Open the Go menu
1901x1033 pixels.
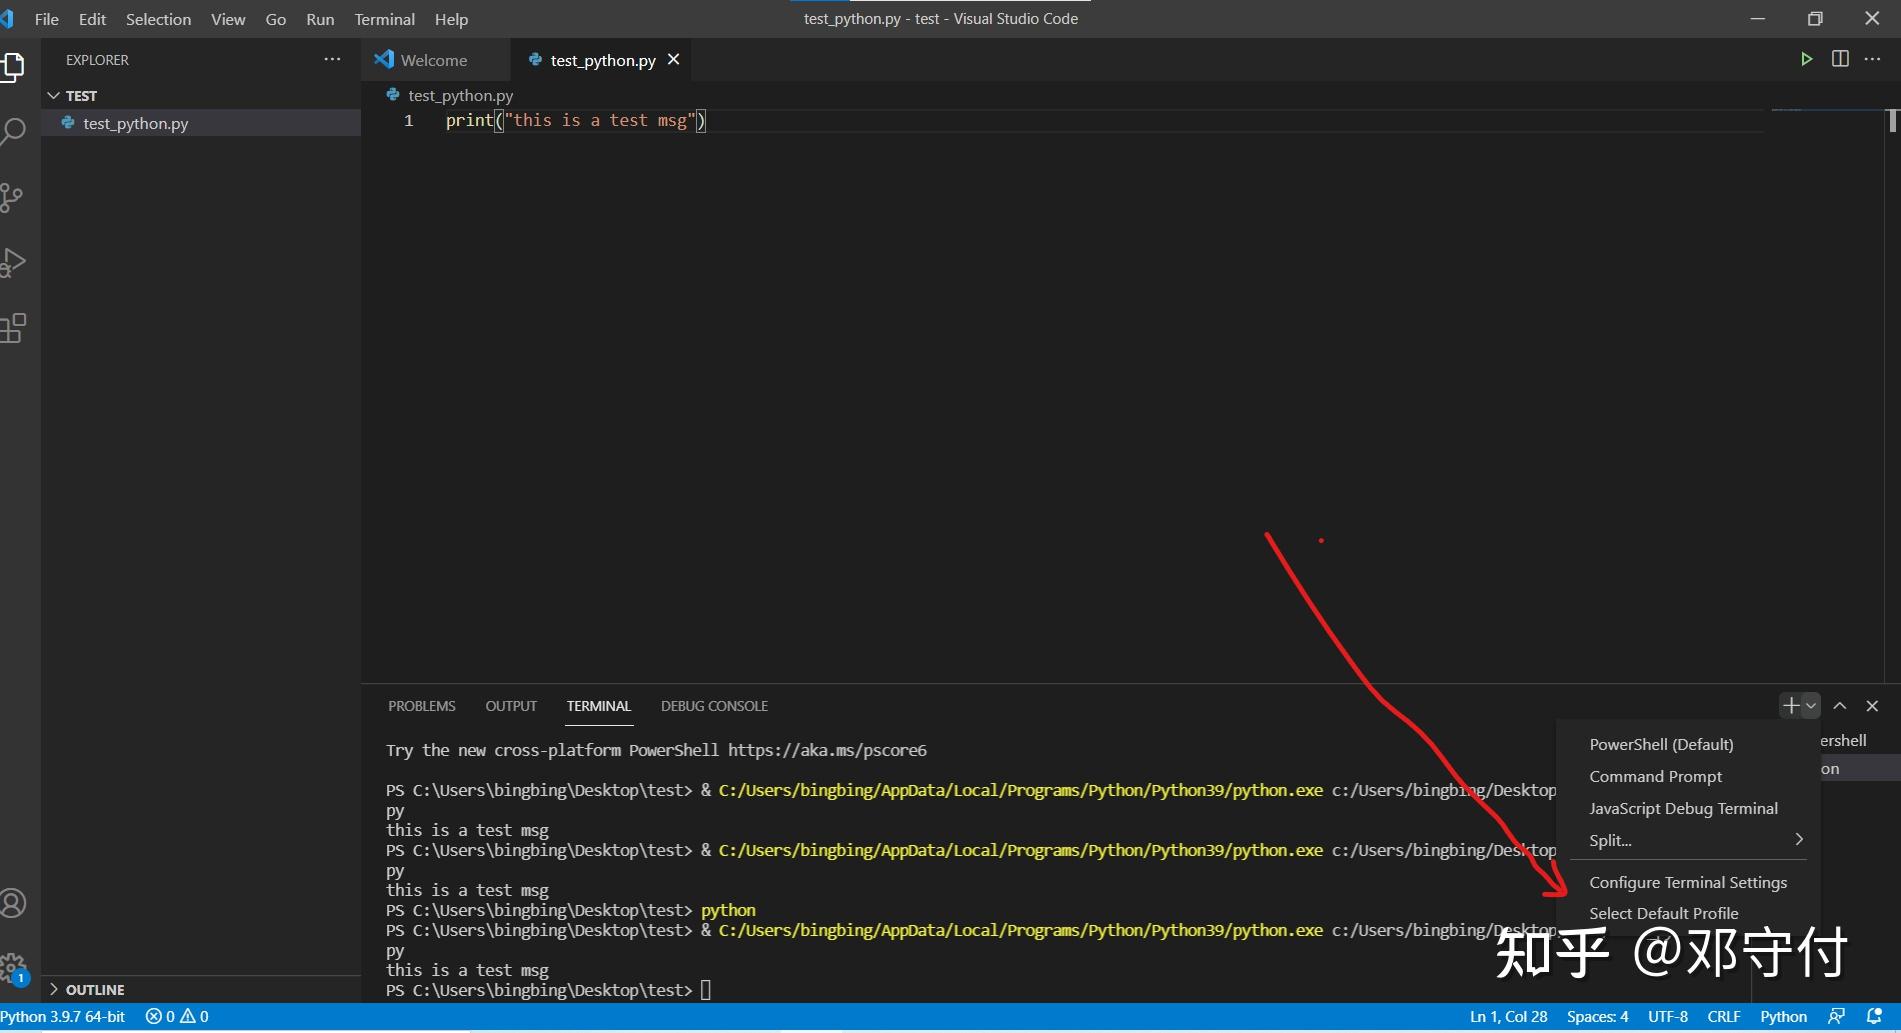(x=276, y=19)
